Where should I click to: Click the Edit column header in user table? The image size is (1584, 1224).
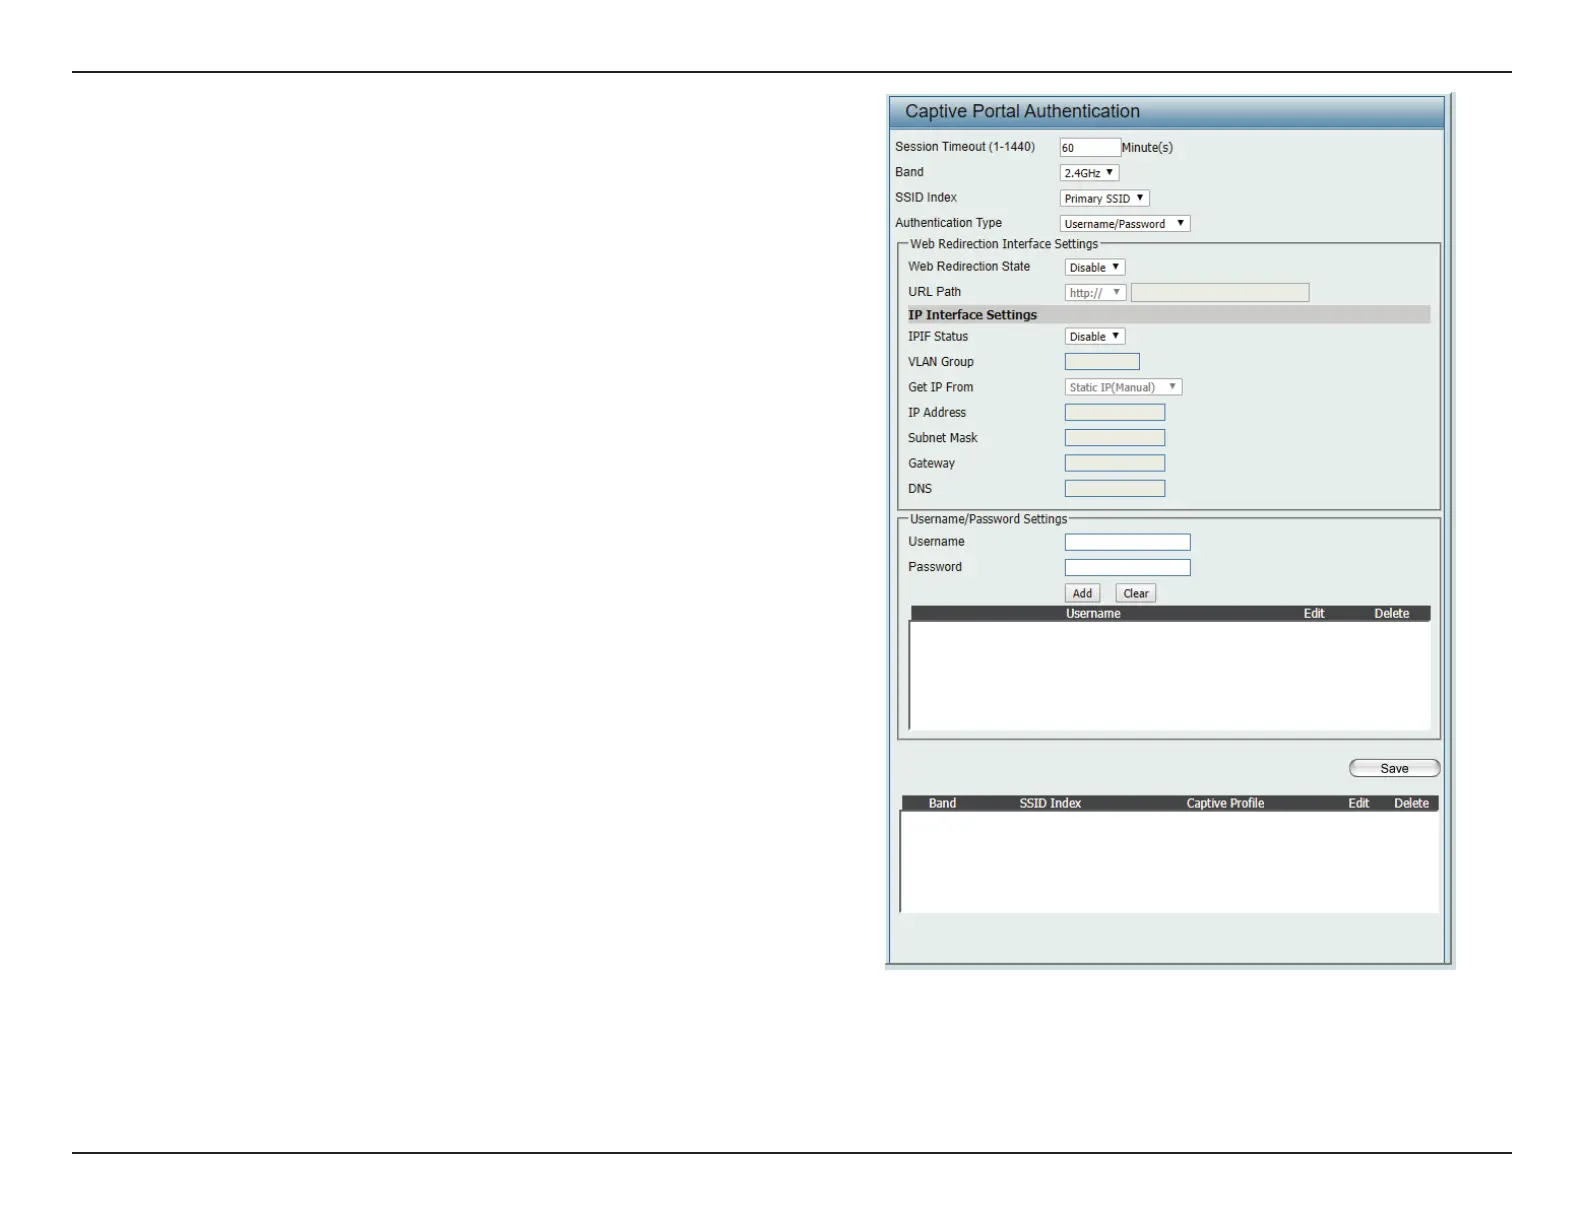[1314, 614]
